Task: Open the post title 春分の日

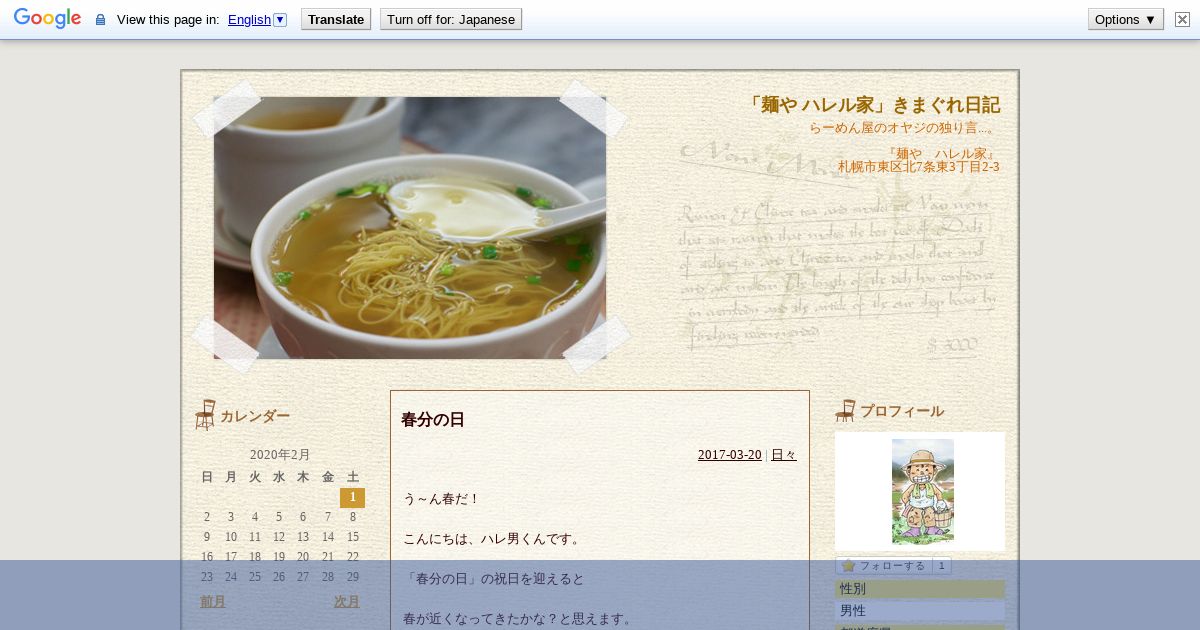Action: 433,420
